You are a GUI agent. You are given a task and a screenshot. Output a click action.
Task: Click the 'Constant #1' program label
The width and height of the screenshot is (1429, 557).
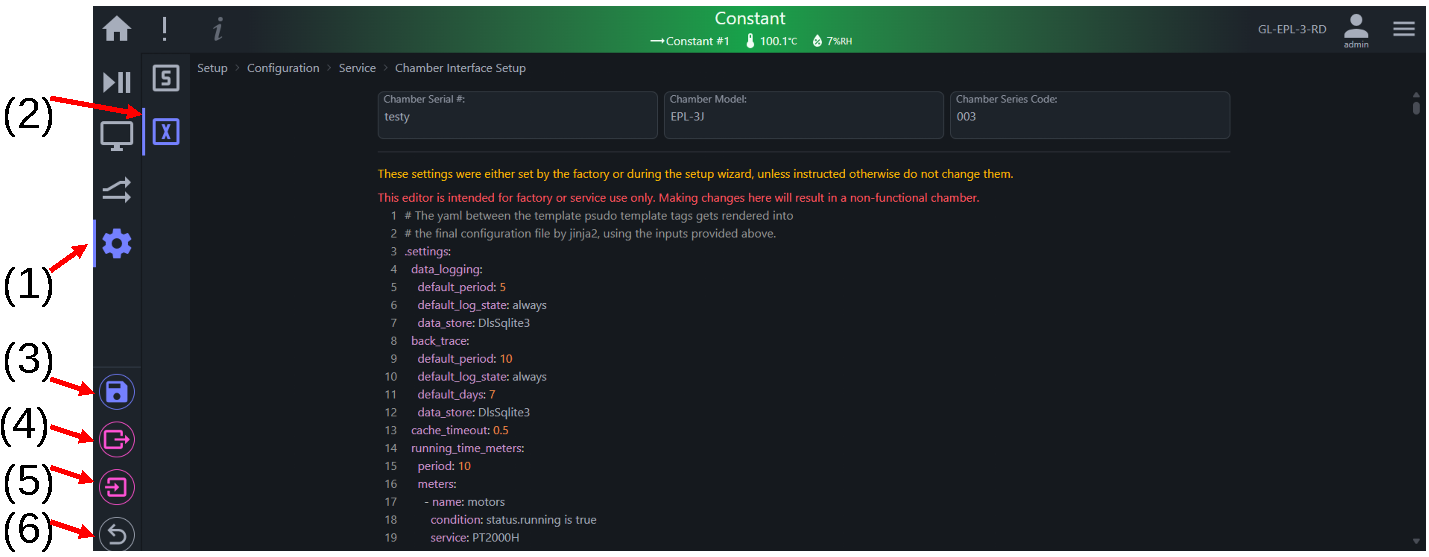(x=697, y=41)
